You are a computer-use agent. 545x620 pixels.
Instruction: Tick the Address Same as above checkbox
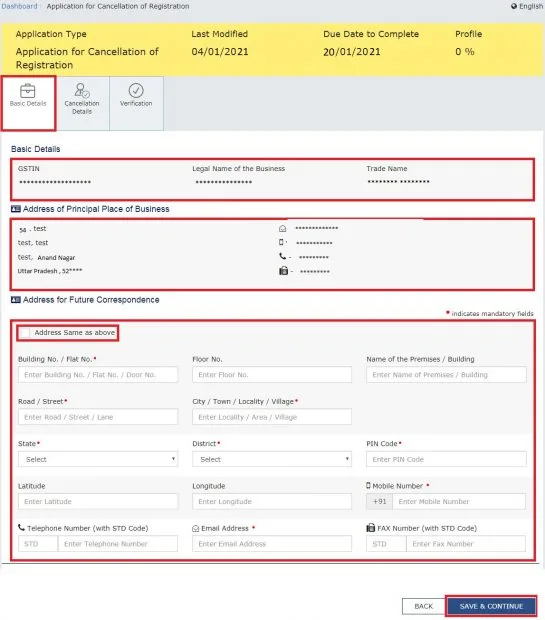tap(25, 333)
